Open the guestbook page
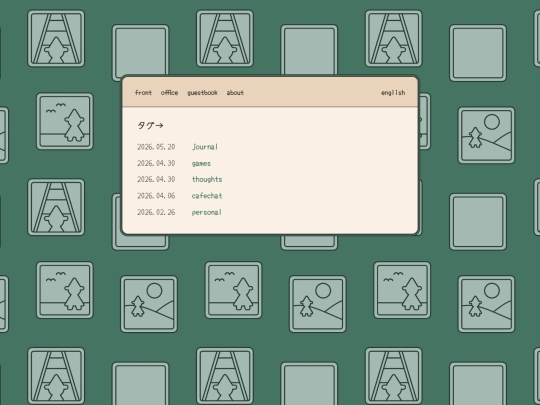 click(x=202, y=93)
